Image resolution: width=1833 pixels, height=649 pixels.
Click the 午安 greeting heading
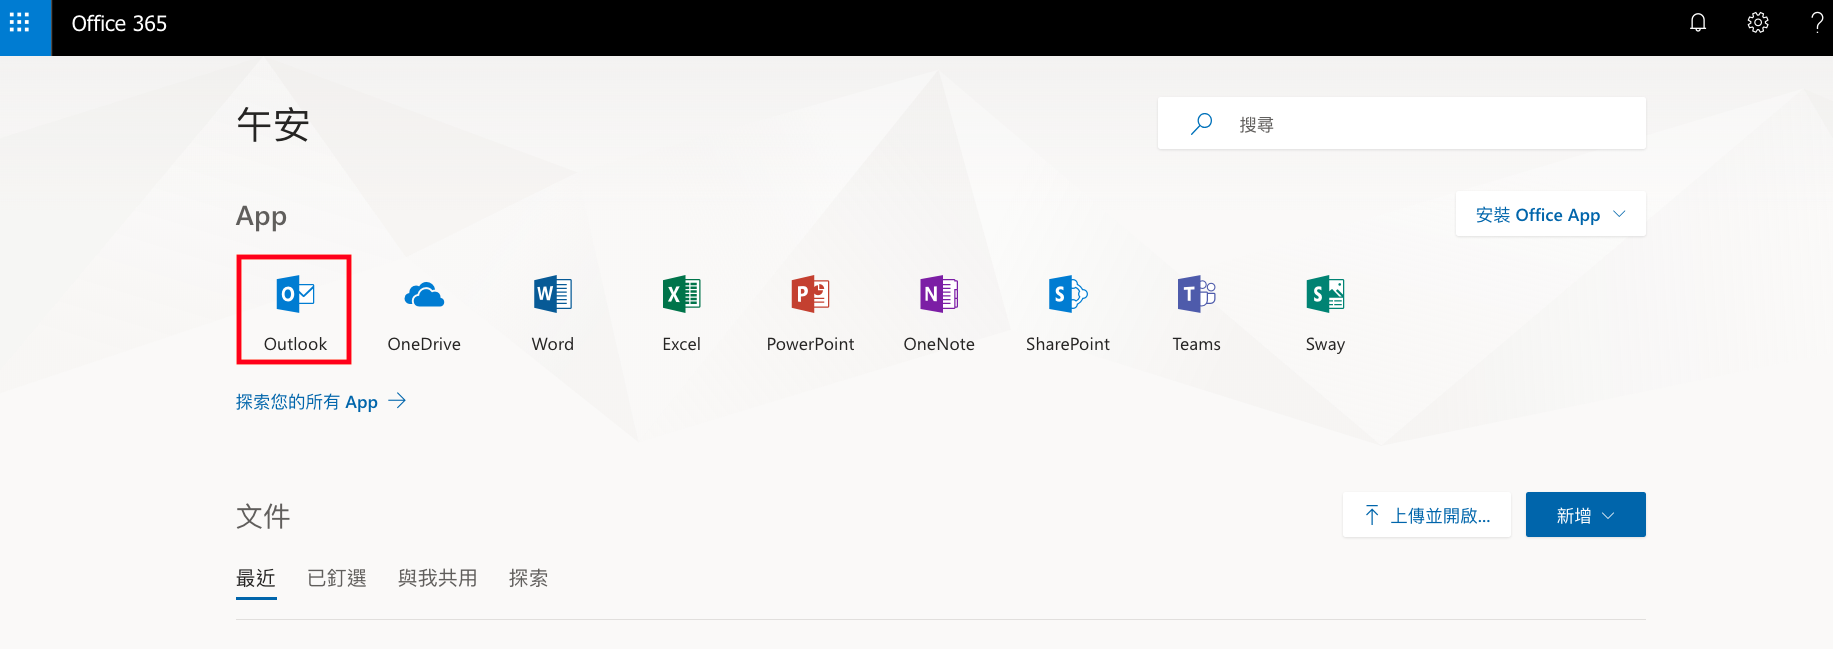point(273,125)
